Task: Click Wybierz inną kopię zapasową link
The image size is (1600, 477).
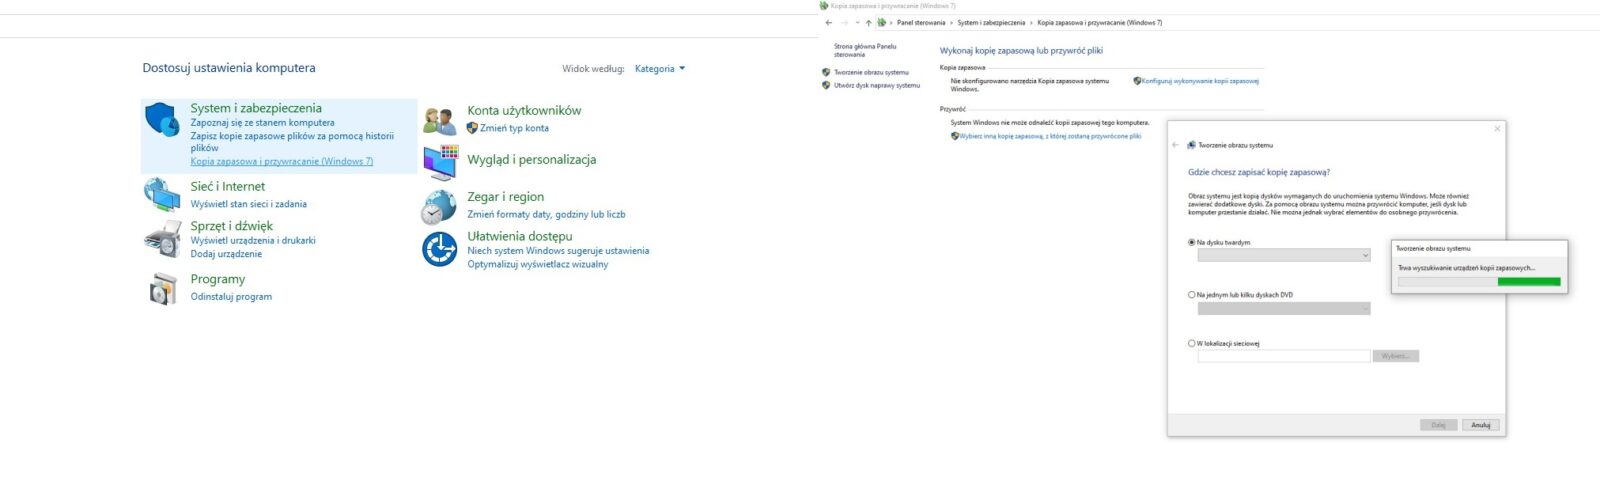Action: (x=1050, y=136)
